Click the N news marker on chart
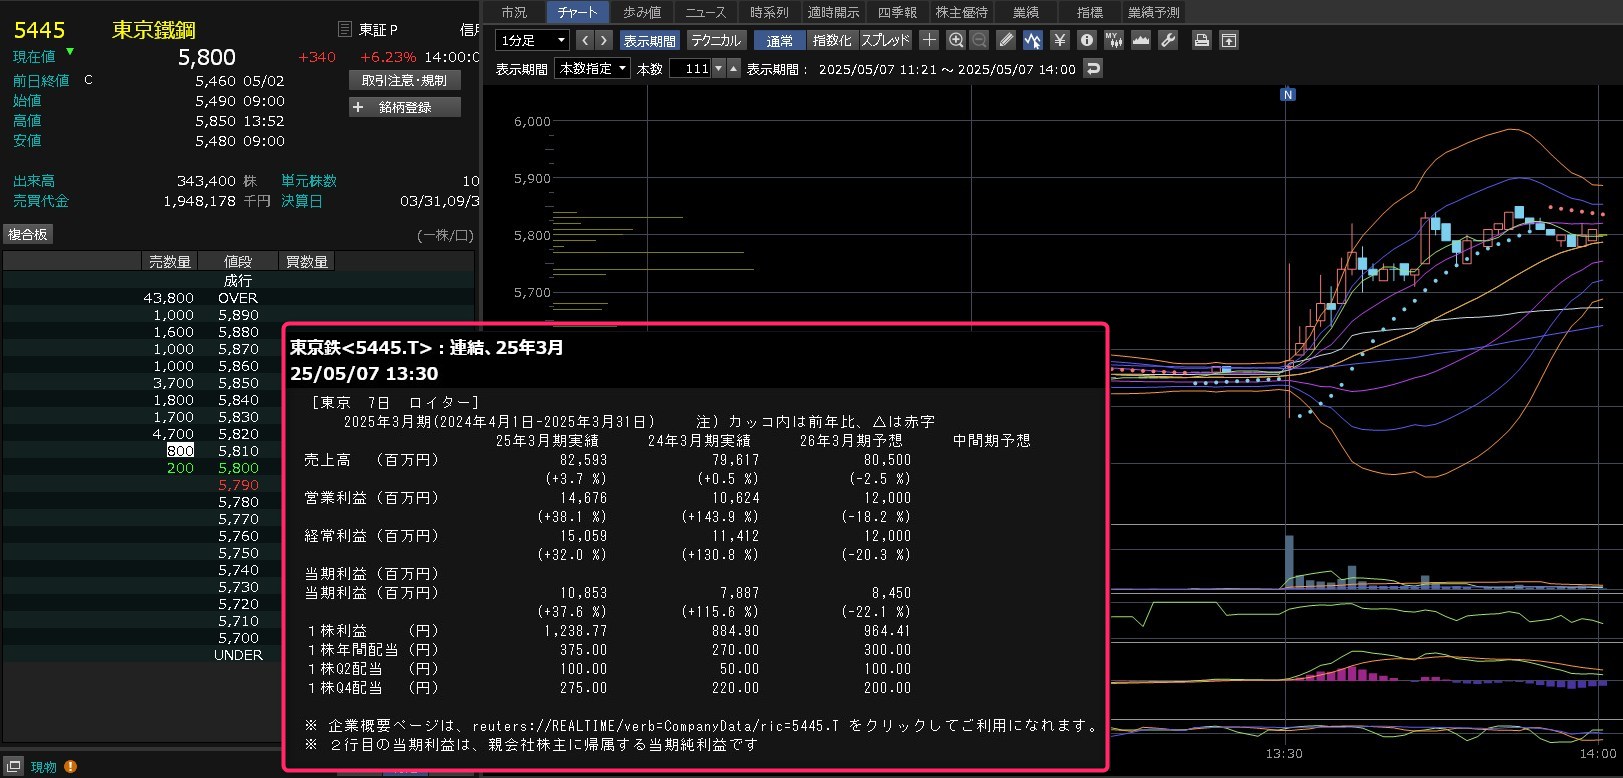1623x778 pixels. pos(1288,95)
